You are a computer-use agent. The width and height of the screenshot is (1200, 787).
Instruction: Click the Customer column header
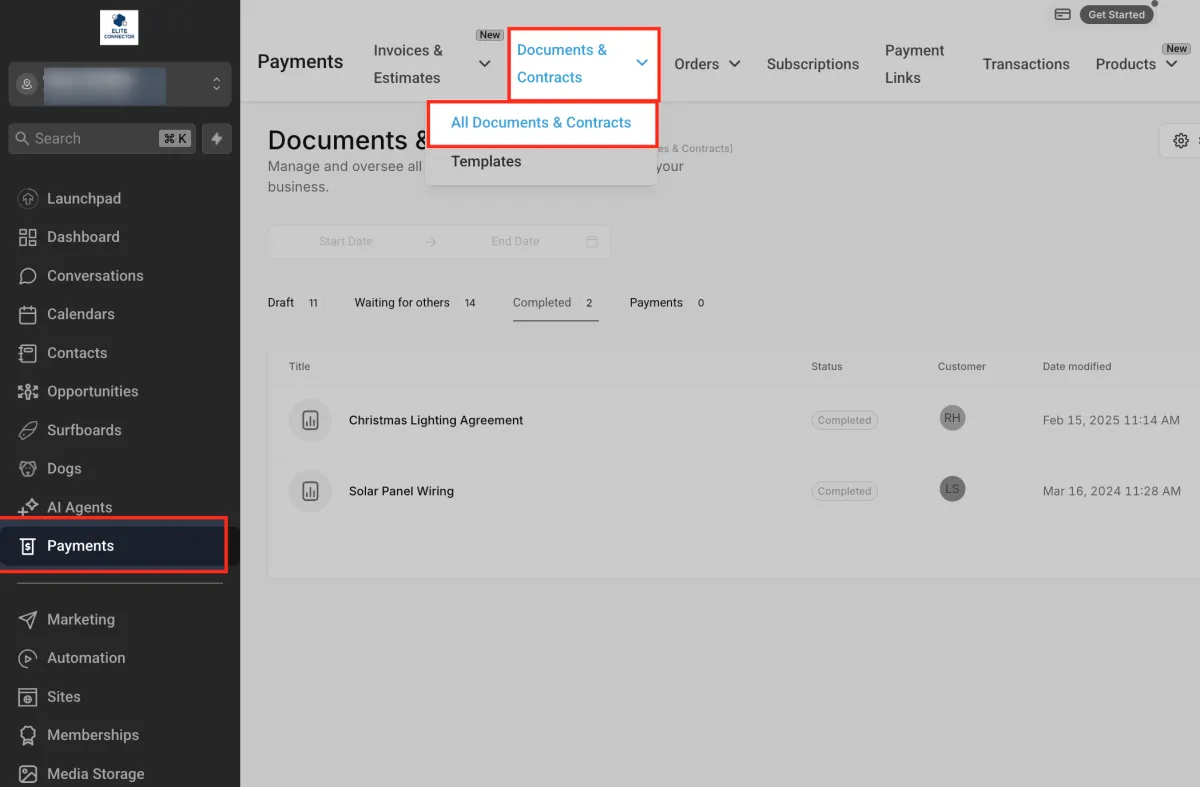(962, 367)
